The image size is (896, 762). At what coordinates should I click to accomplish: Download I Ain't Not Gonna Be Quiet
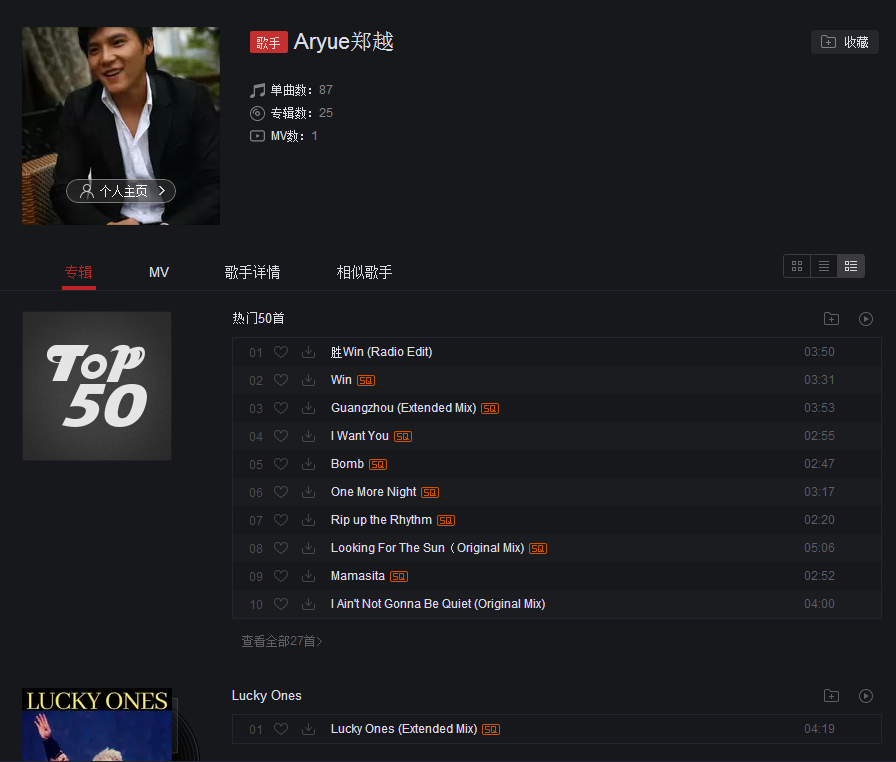[309, 604]
